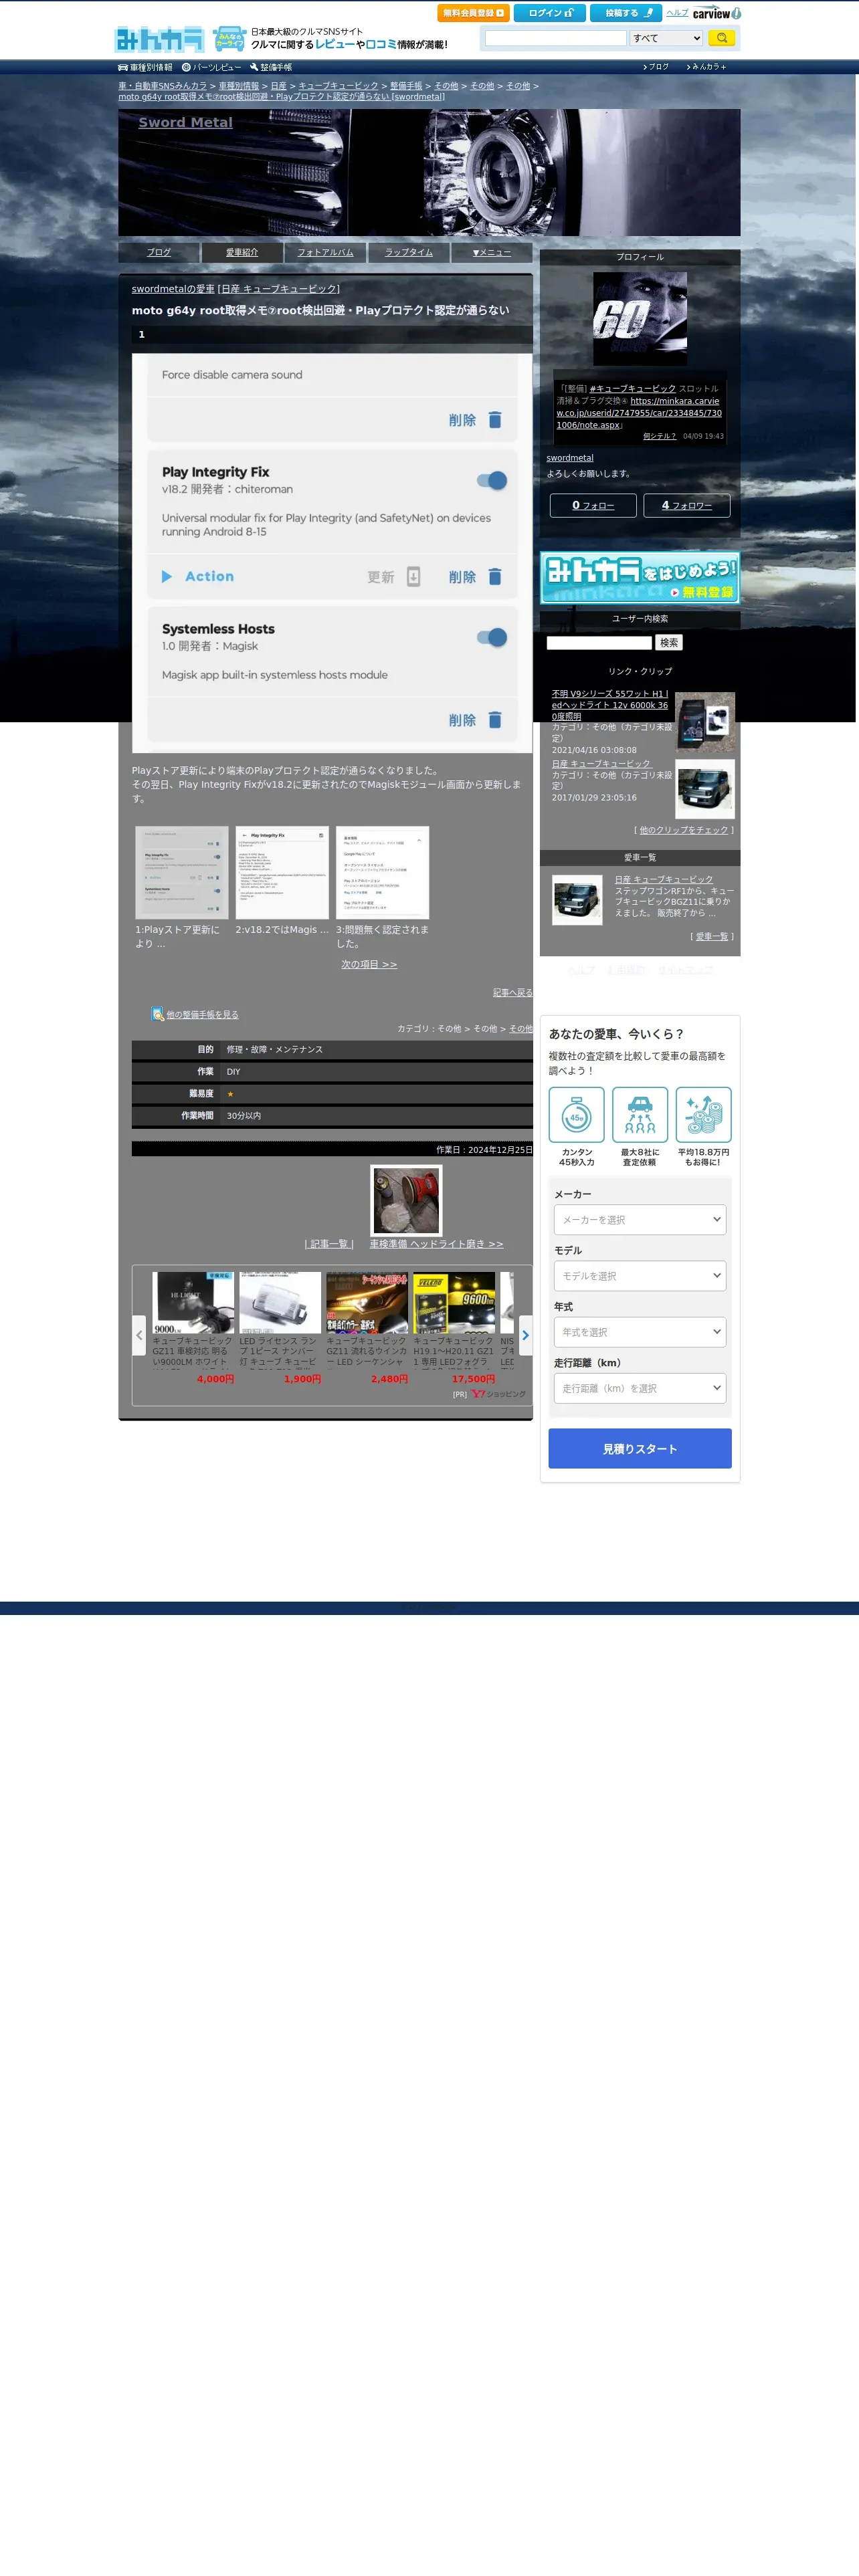Open the 車検準備 ヘッドライト磨き thumbnail

point(406,1201)
